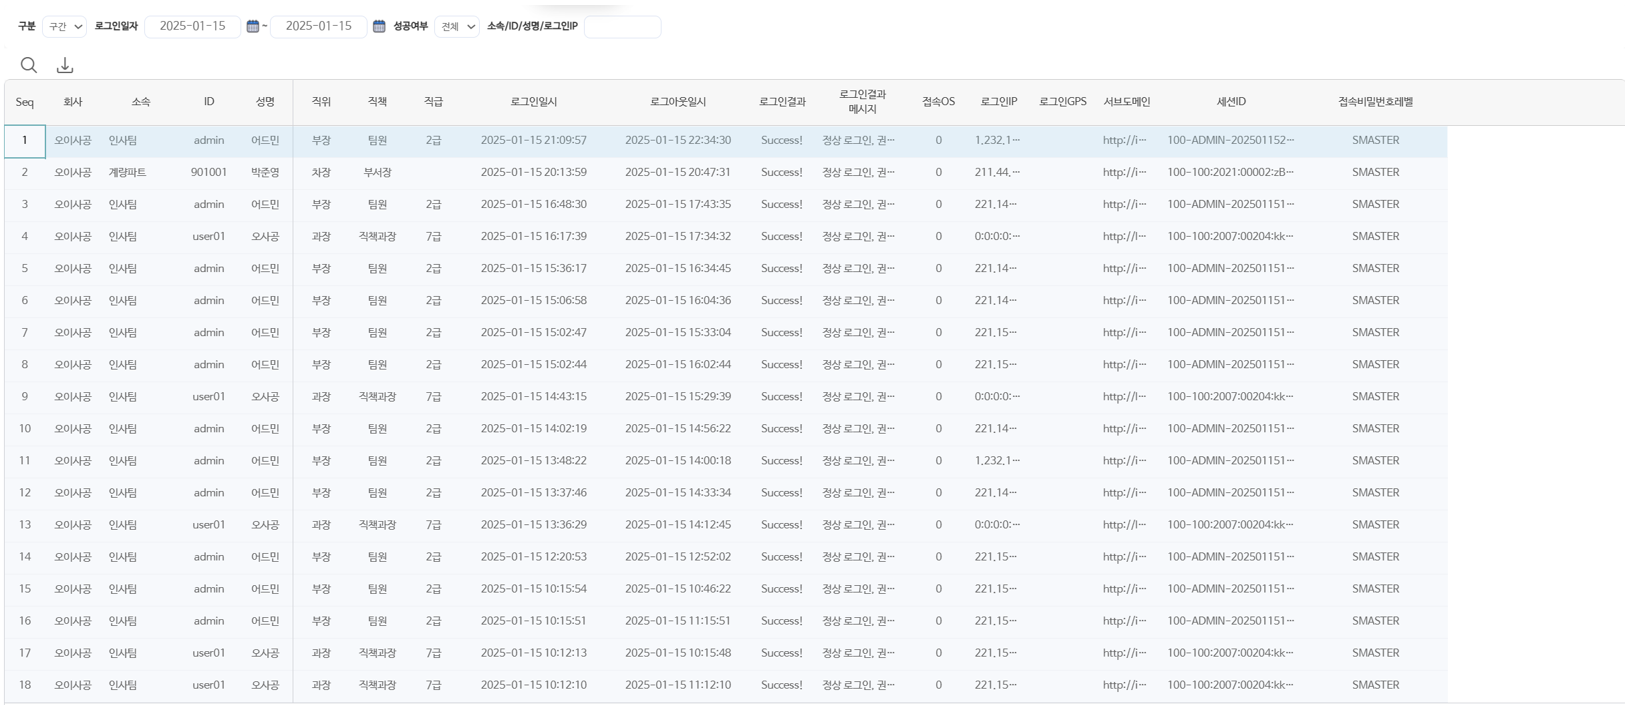Click login time 2025-01-15 16:17:39
The width and height of the screenshot is (1625, 705).
(x=534, y=237)
